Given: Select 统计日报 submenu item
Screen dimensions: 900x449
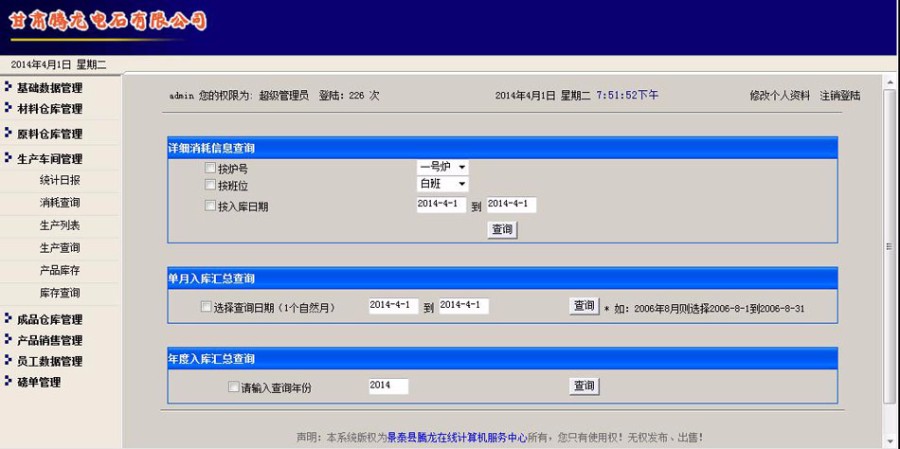Looking at the screenshot, I should [60, 180].
